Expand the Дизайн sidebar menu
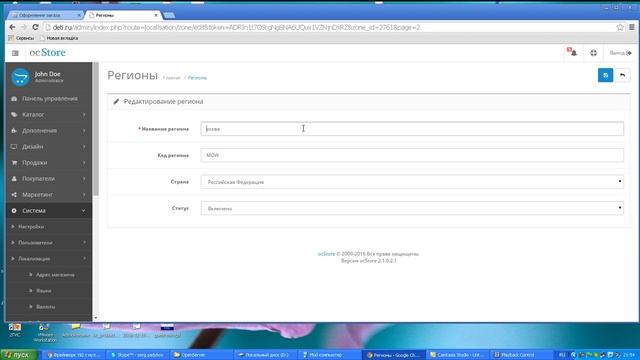This screenshot has width=640, height=360. 33,147
